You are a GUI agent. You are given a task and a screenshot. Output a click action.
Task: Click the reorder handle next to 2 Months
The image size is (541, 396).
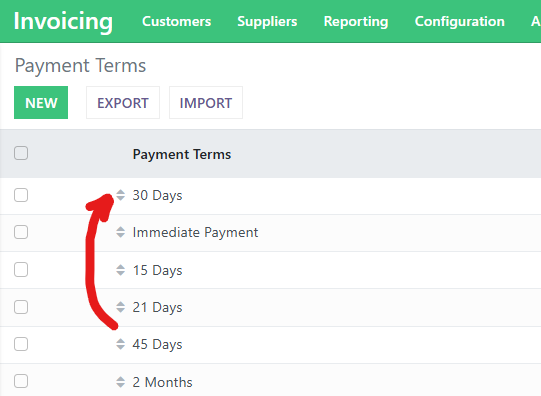click(x=120, y=382)
